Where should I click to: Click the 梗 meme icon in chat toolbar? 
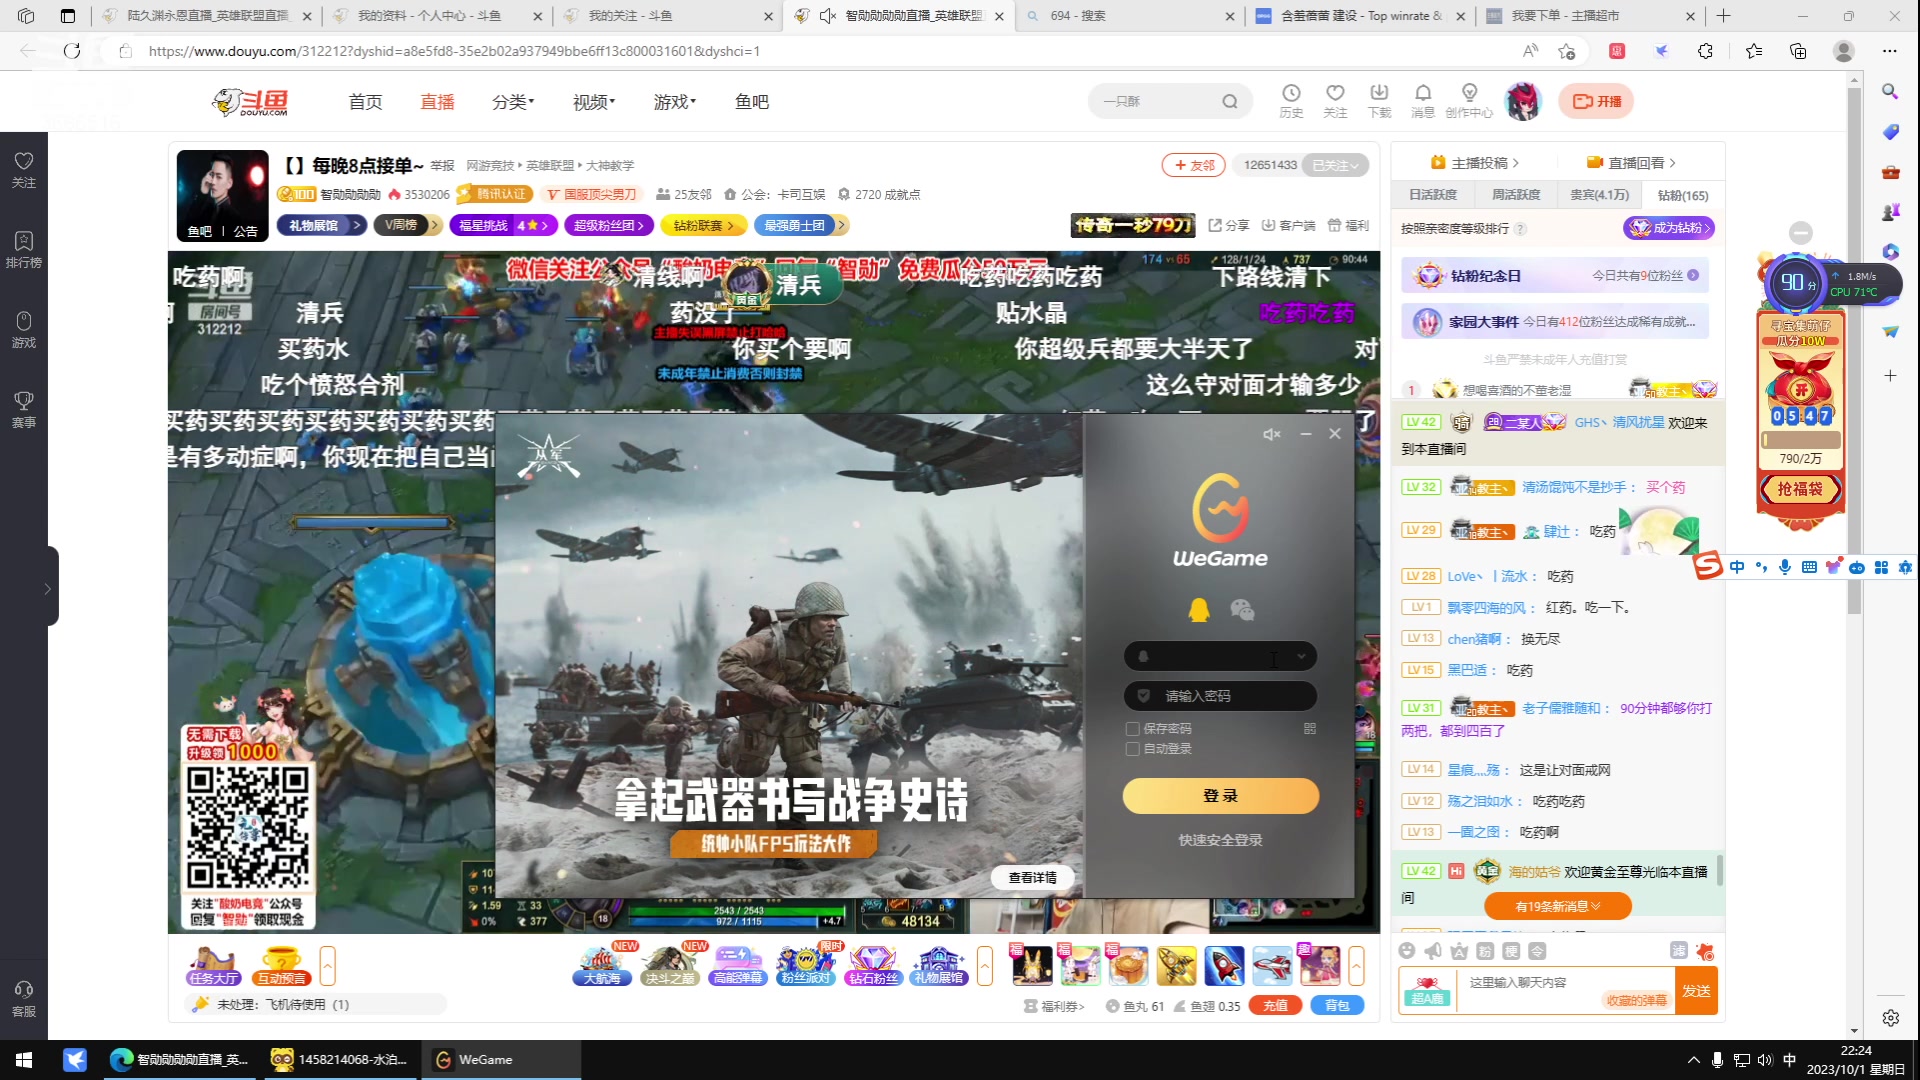1511,951
